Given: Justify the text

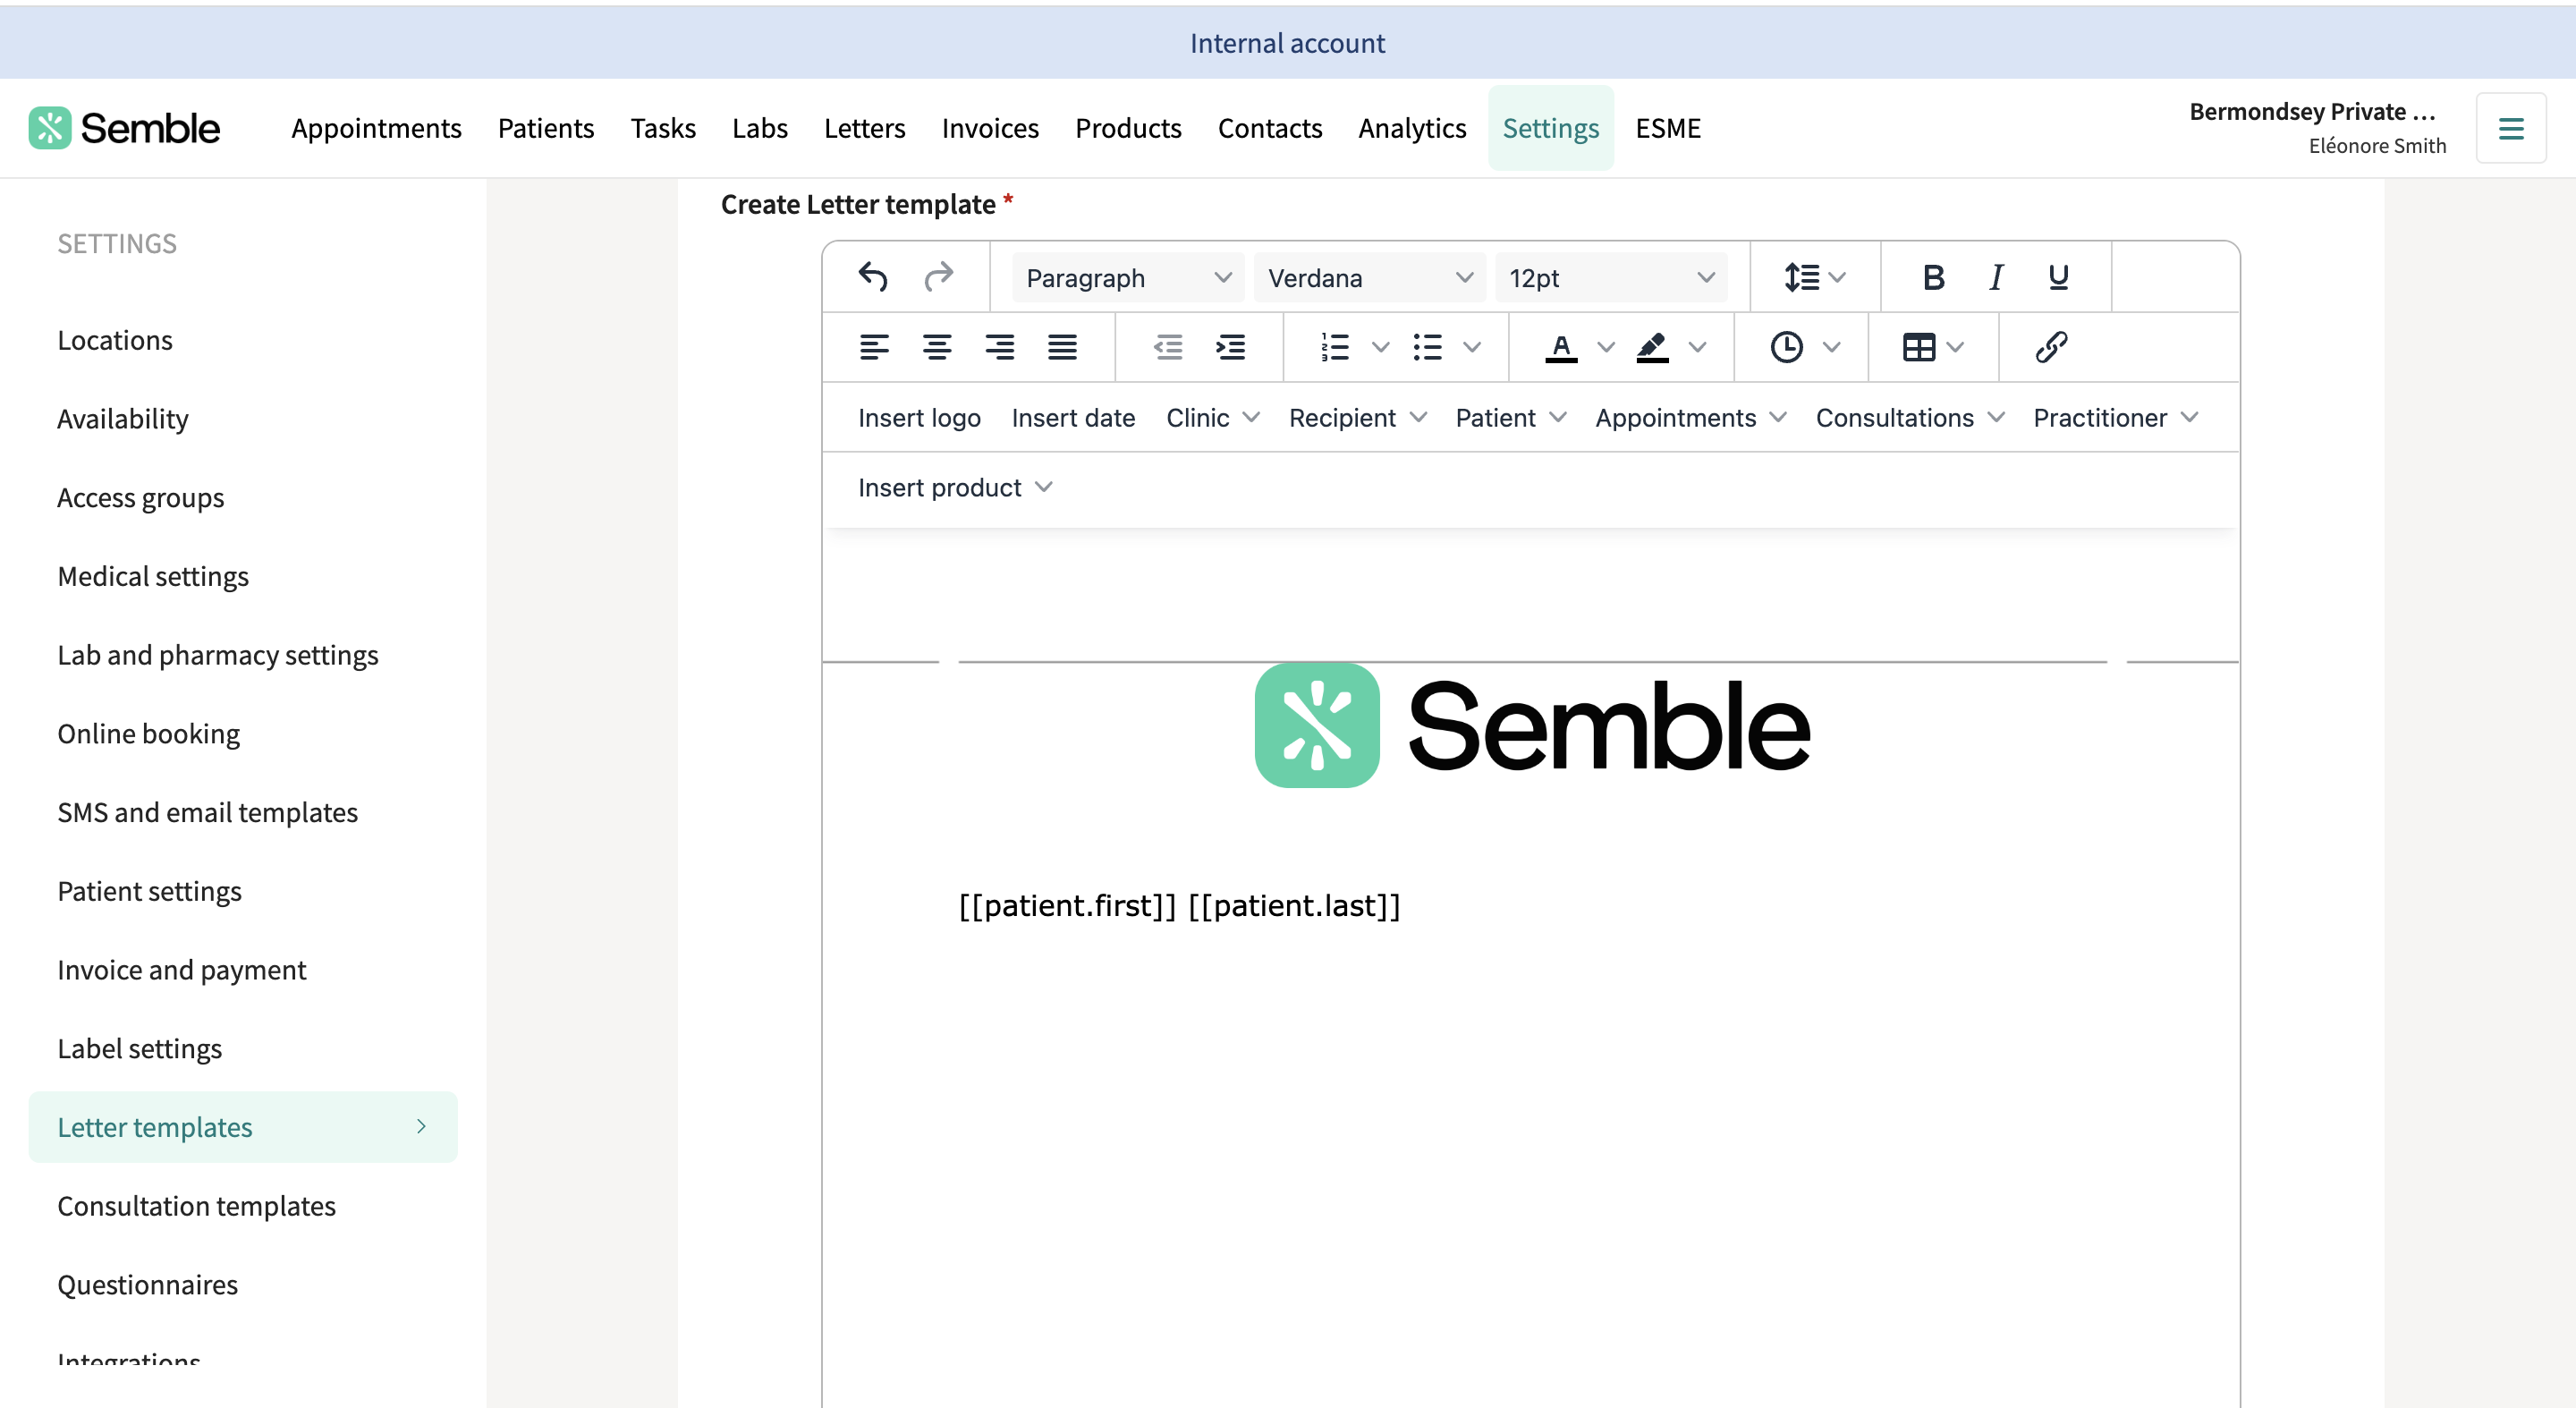Looking at the screenshot, I should (x=1062, y=347).
